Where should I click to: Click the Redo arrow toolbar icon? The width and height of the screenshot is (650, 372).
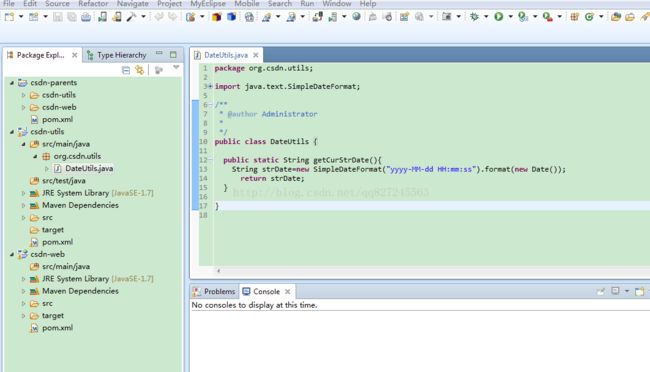(172, 17)
